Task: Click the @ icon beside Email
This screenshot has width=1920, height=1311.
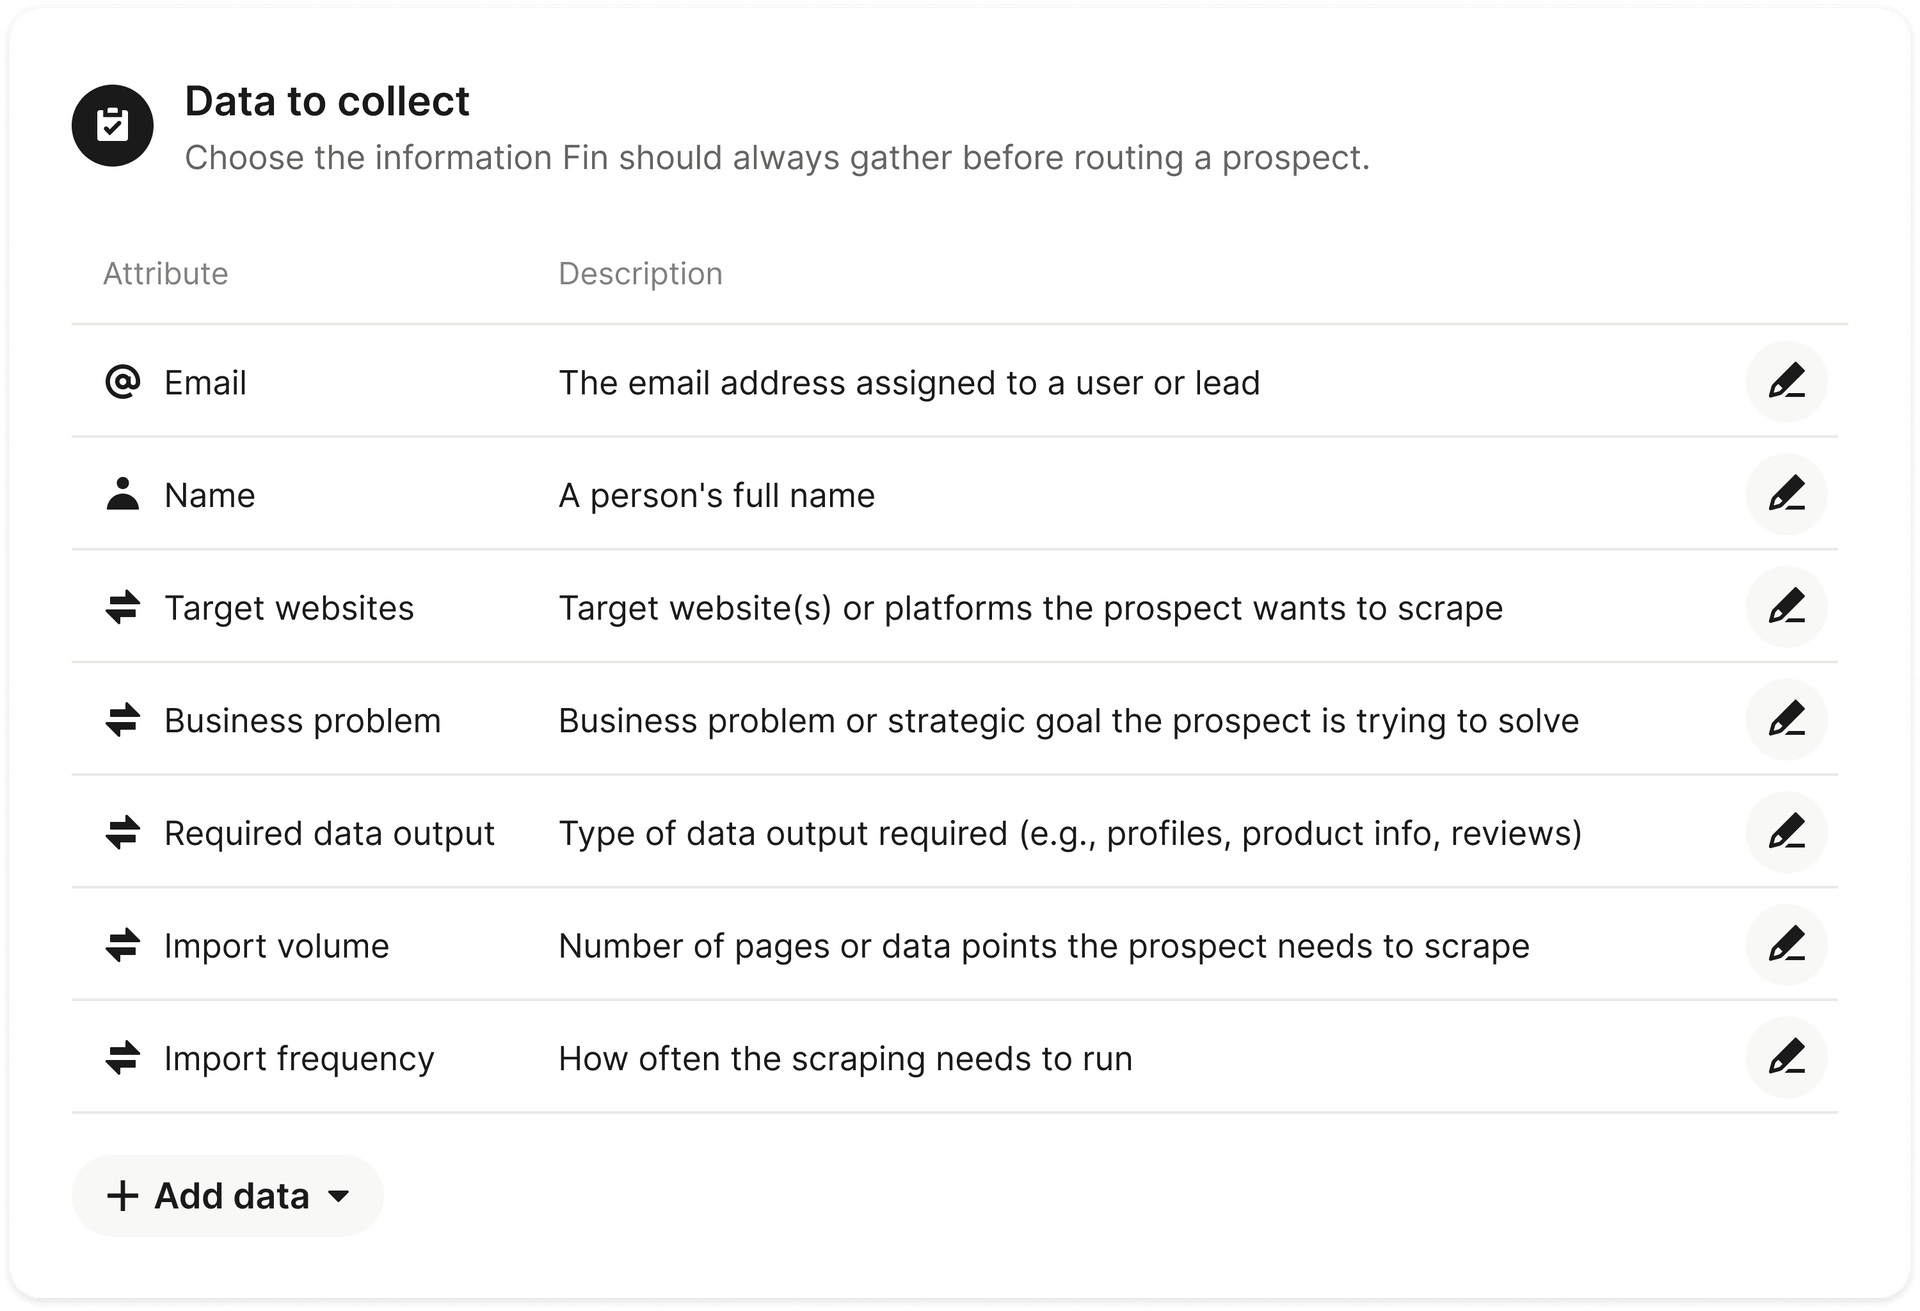Action: pos(122,382)
